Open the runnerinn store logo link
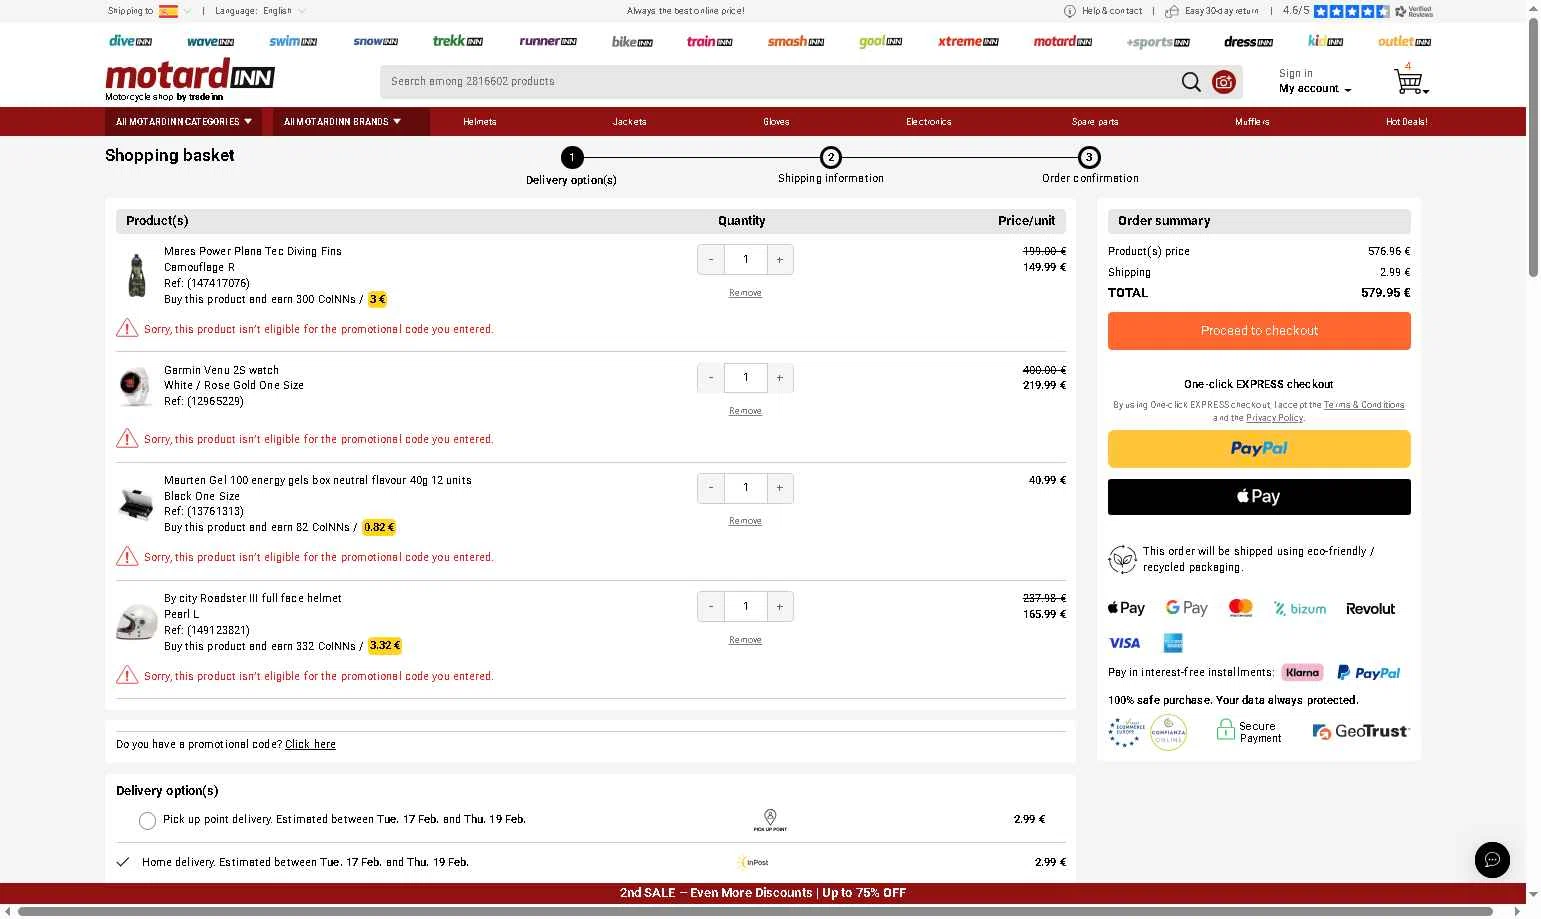Screen dimensions: 1541x919 (548, 41)
